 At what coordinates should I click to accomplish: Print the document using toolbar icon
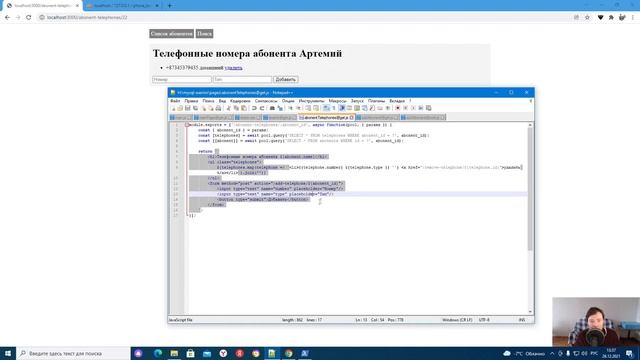click(218, 108)
